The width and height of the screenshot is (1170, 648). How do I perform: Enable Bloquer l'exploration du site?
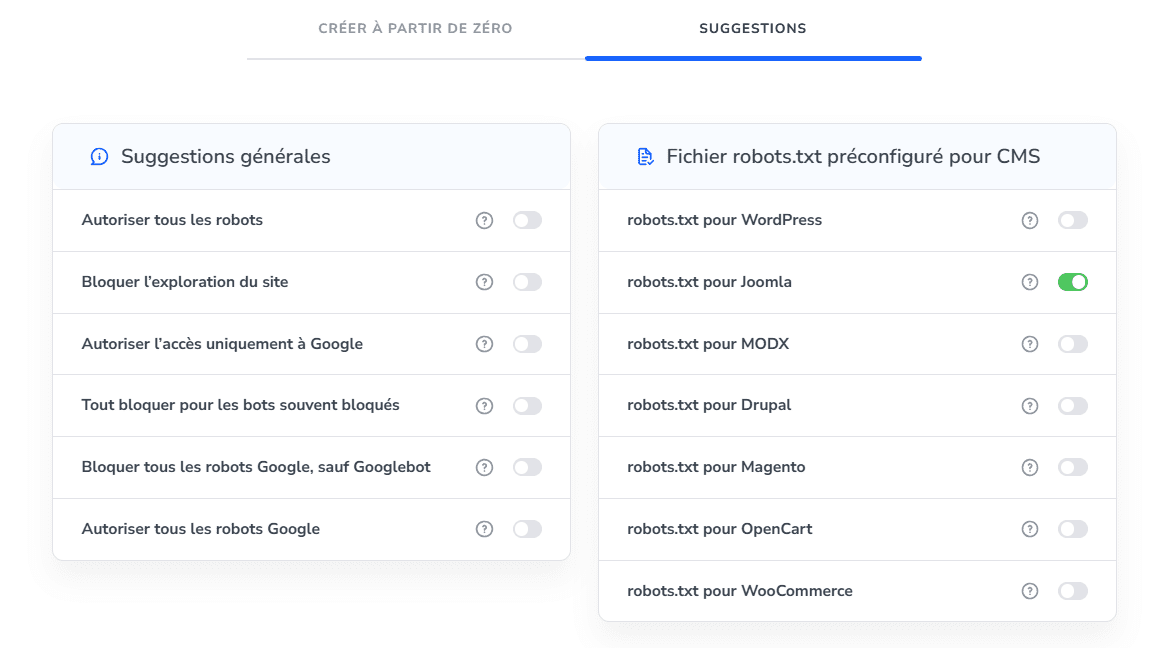[527, 282]
